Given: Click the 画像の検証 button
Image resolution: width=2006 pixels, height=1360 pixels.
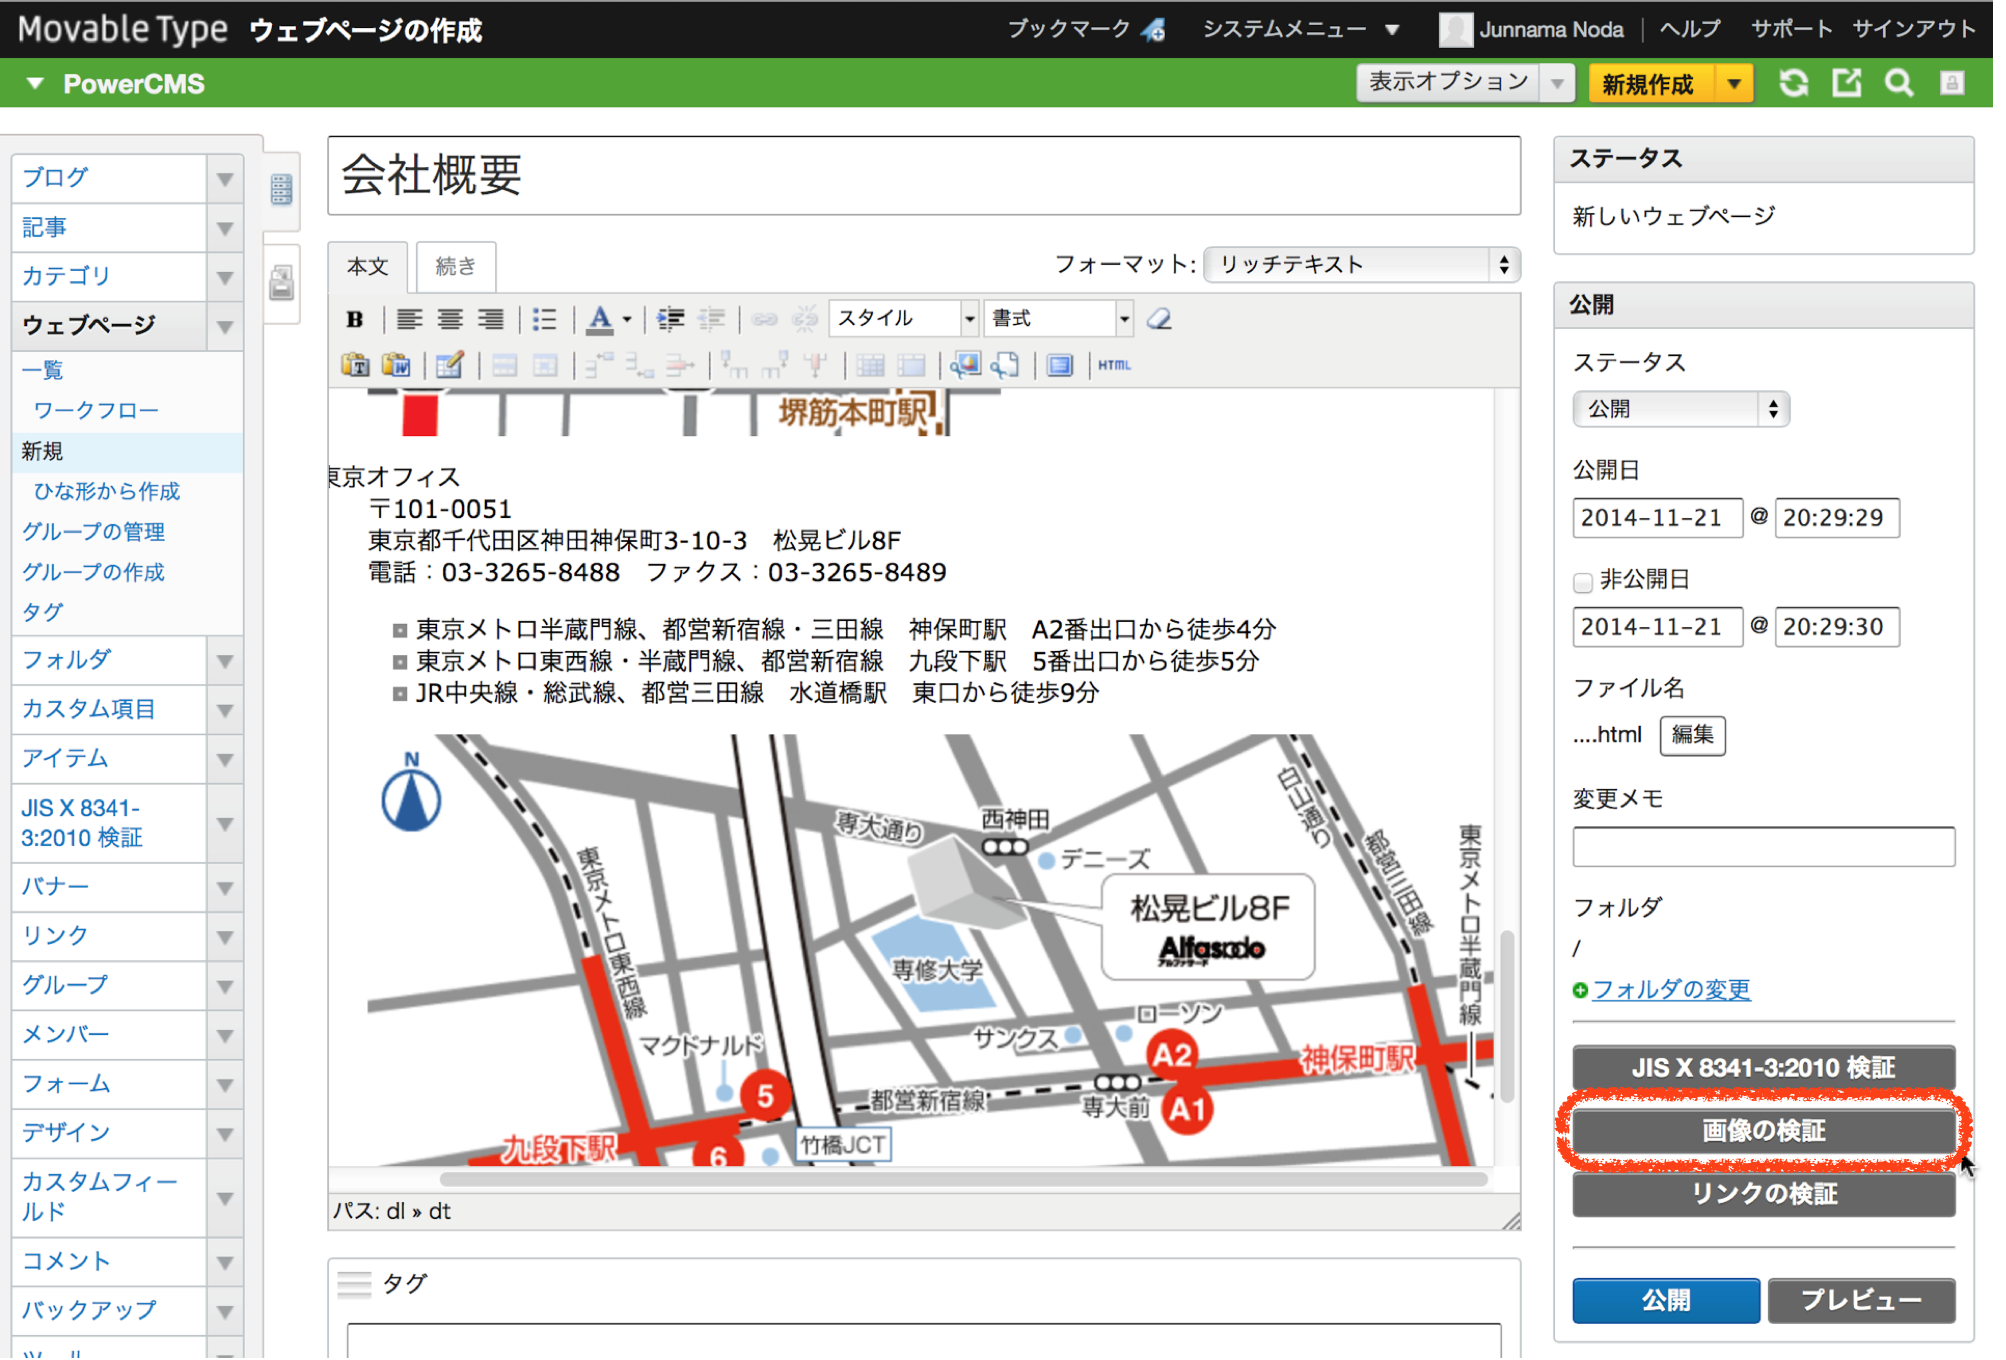Looking at the screenshot, I should click(x=1763, y=1131).
